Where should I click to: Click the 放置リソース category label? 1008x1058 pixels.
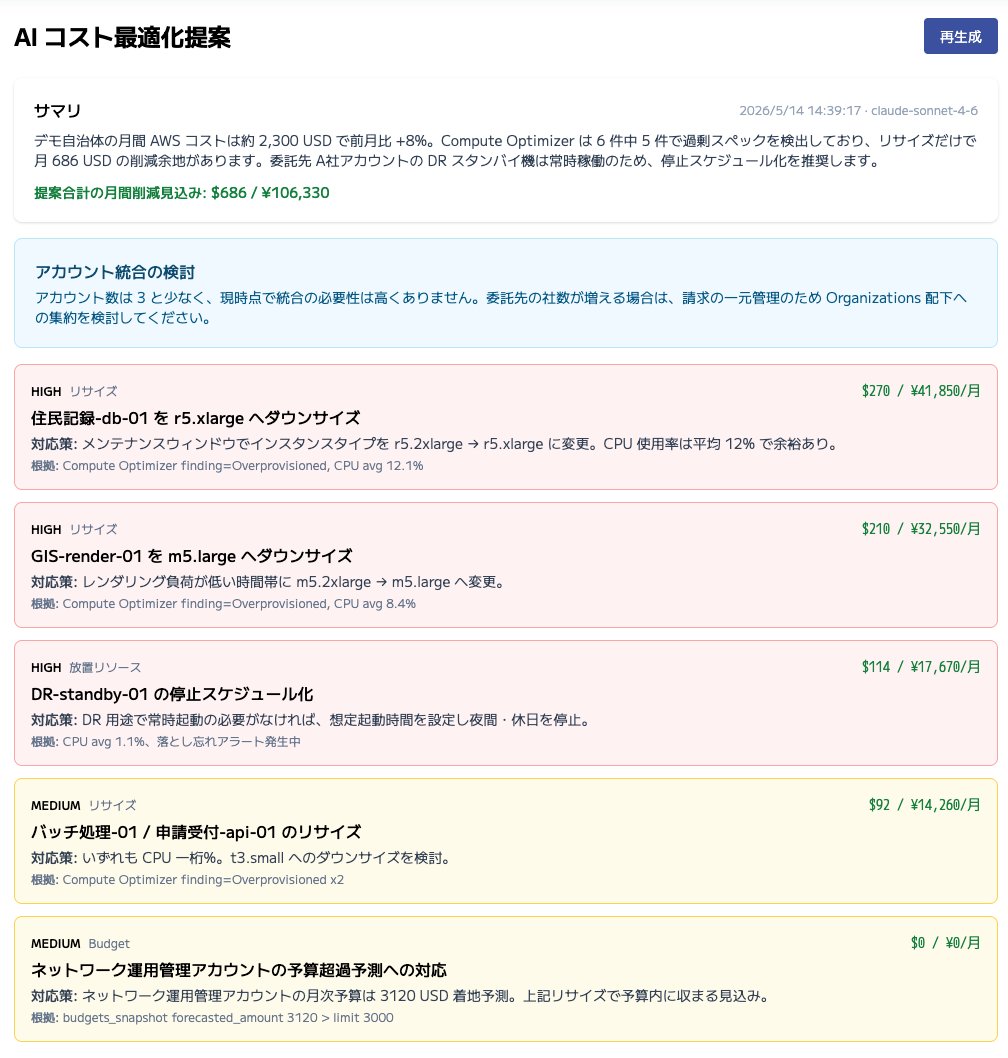[105, 667]
